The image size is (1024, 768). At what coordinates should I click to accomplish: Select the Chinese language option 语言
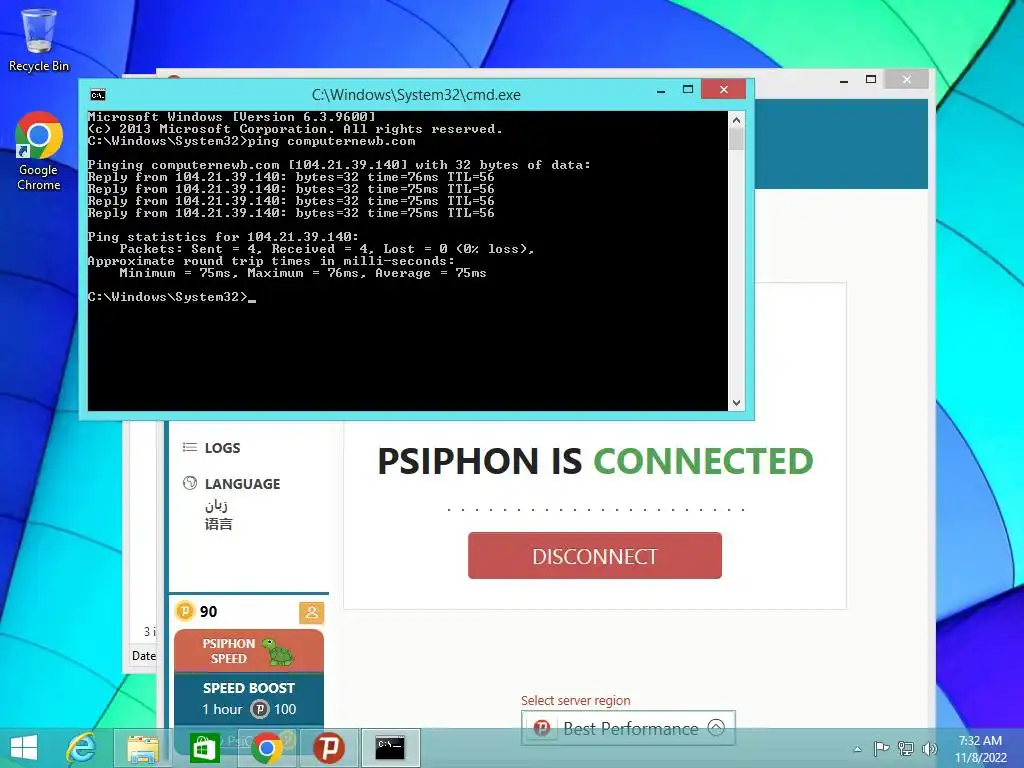218,524
